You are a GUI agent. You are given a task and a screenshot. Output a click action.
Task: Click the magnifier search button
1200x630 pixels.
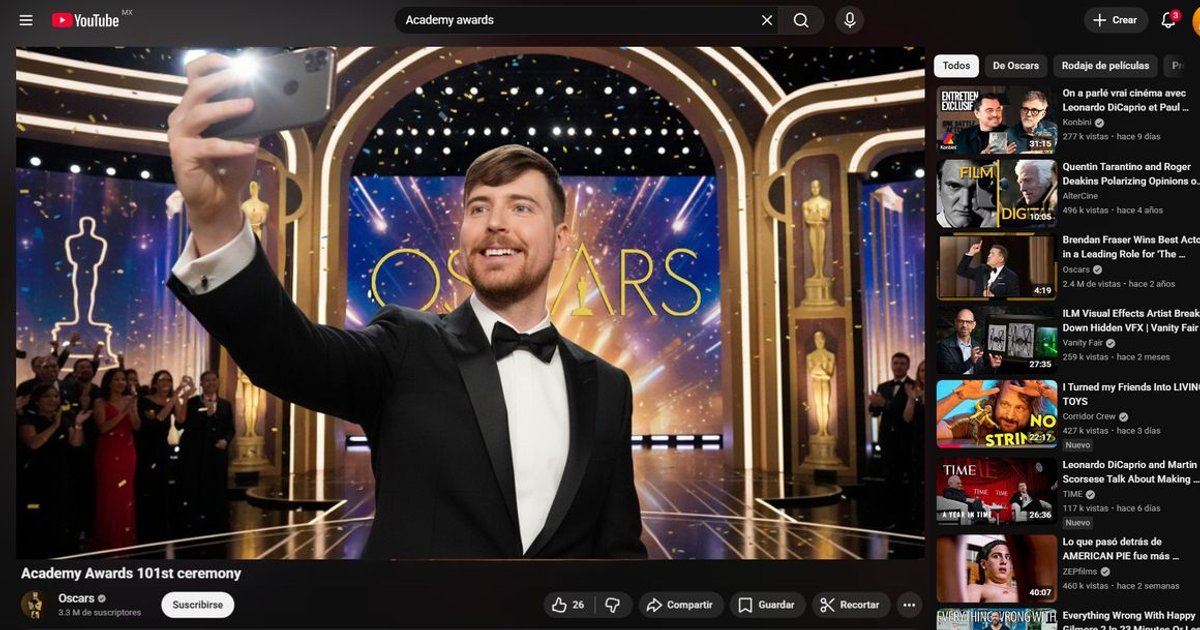pyautogui.click(x=801, y=20)
